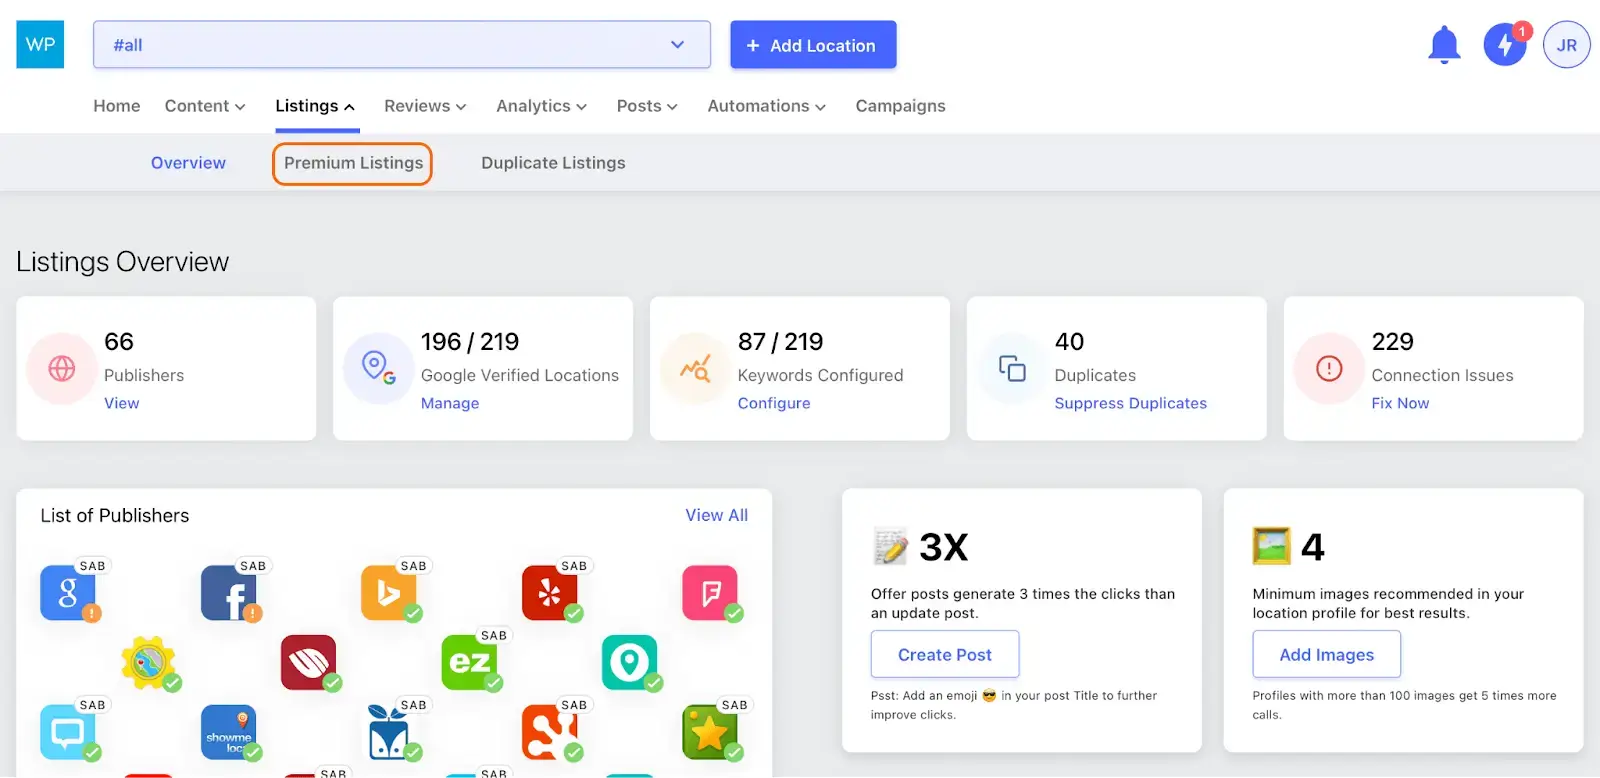Click the orange warning badge on the Facebook icon
The height and width of the screenshot is (778, 1600).
253,613
